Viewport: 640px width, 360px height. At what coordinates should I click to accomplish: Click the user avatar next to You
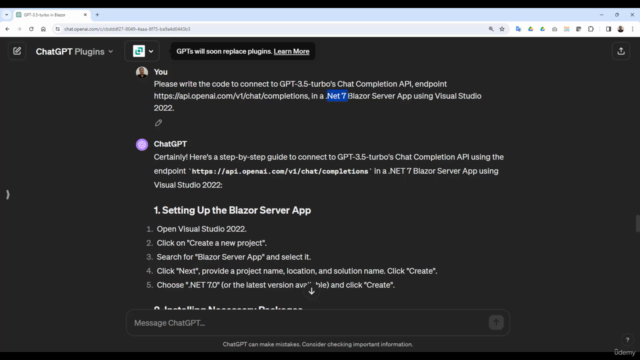tap(142, 72)
